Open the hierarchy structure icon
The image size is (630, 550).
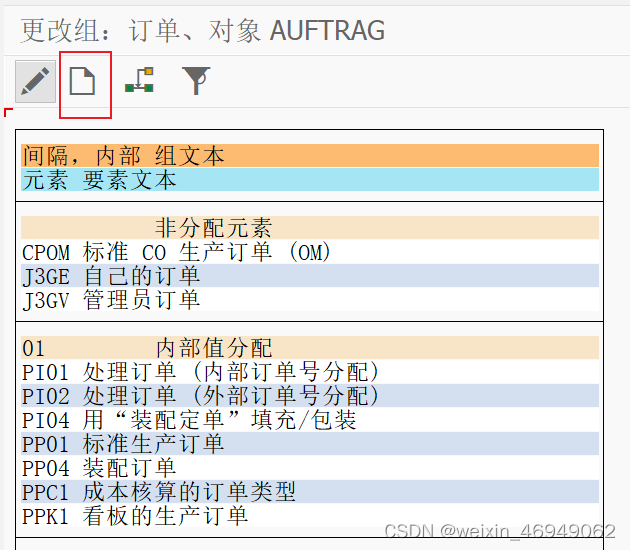139,80
